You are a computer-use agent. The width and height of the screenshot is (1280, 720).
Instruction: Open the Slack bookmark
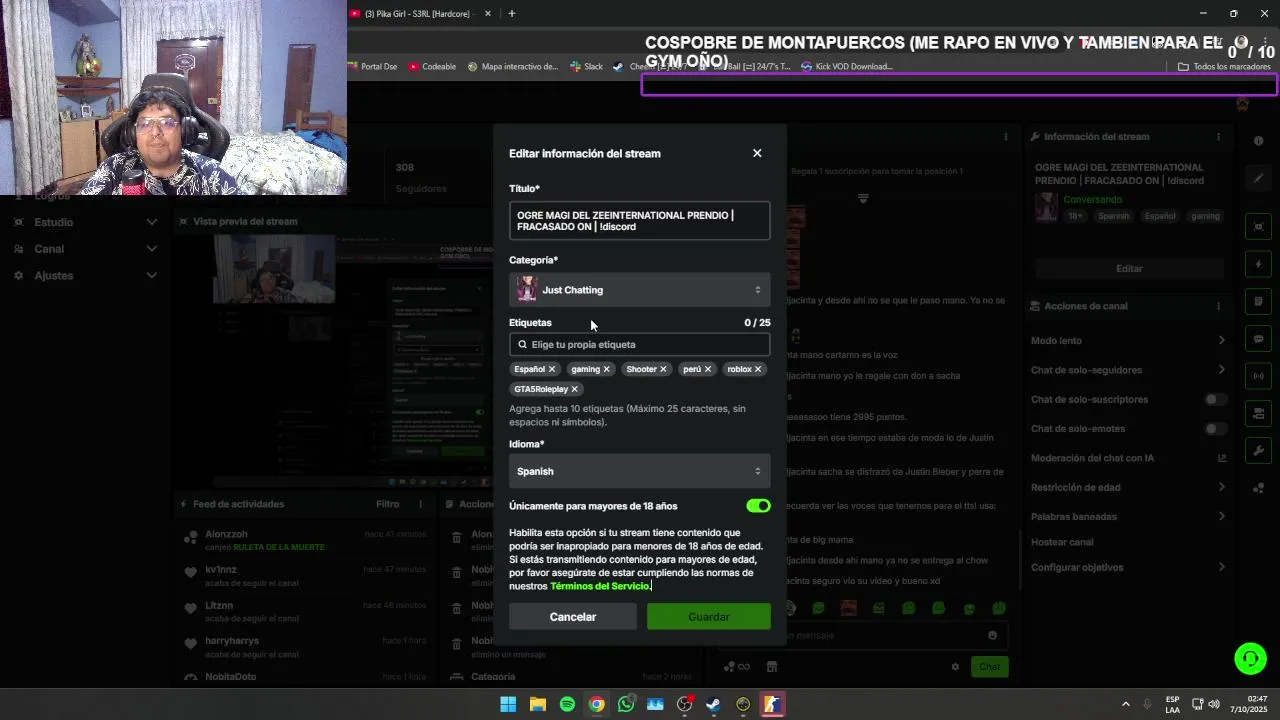pos(587,67)
